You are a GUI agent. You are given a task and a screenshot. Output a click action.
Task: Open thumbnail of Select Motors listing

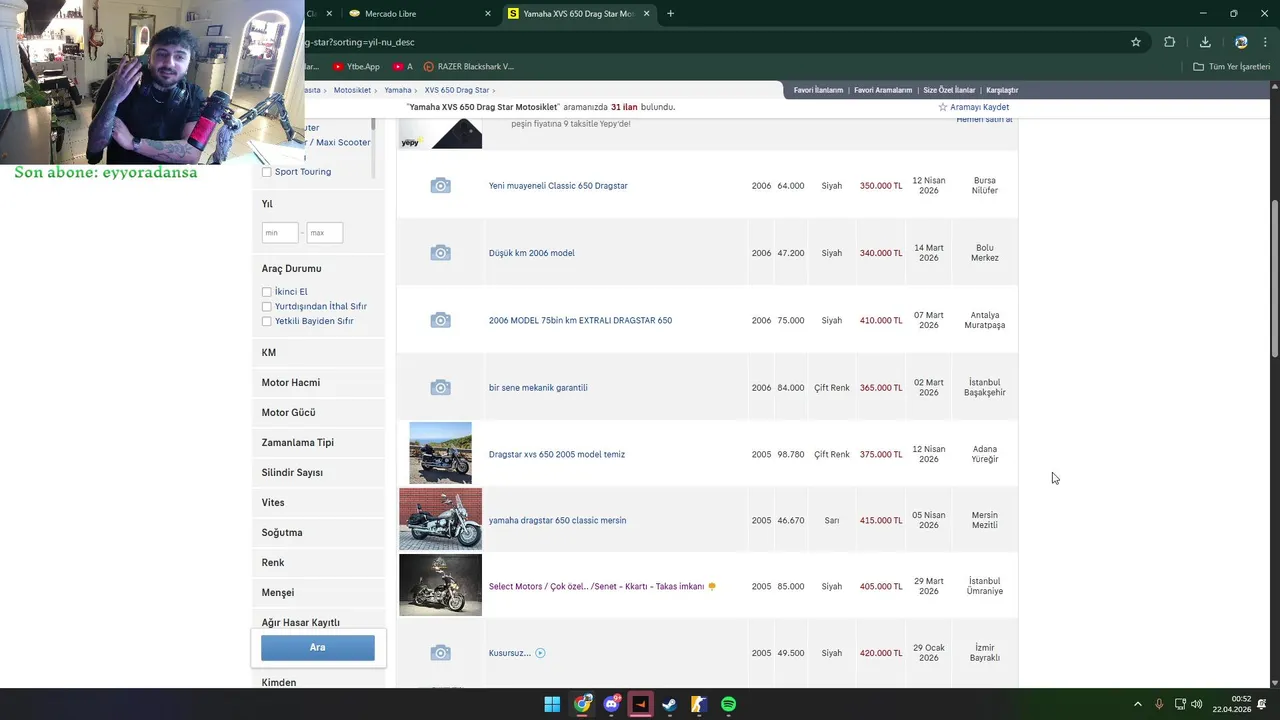tap(440, 585)
